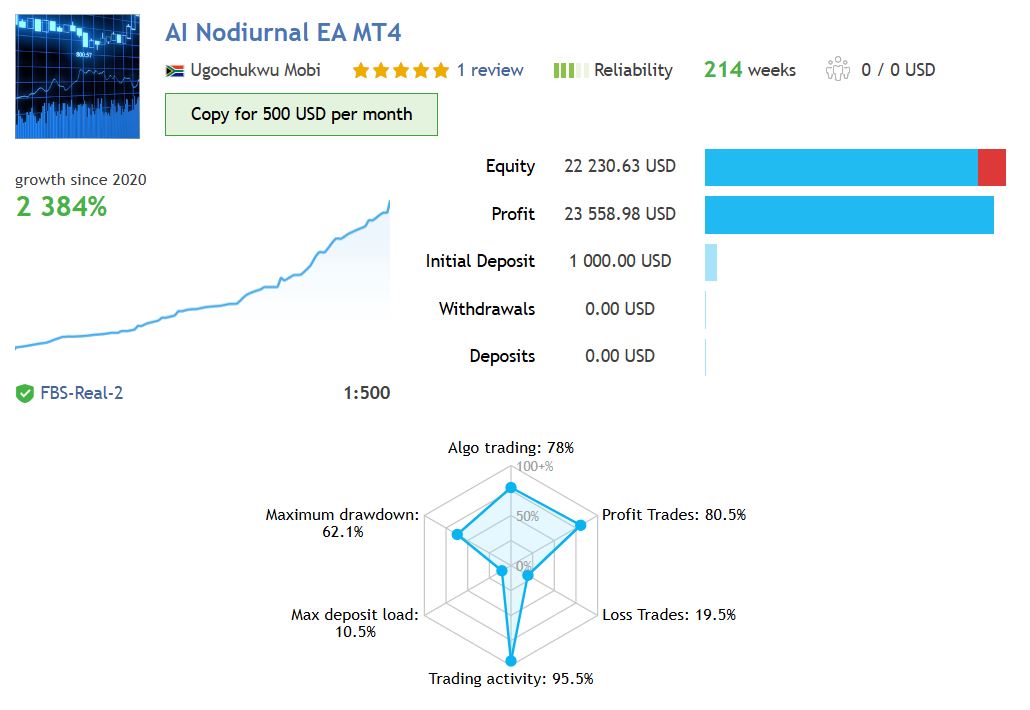
Task: Open the signal's chart thumbnail image
Action: pos(77,76)
